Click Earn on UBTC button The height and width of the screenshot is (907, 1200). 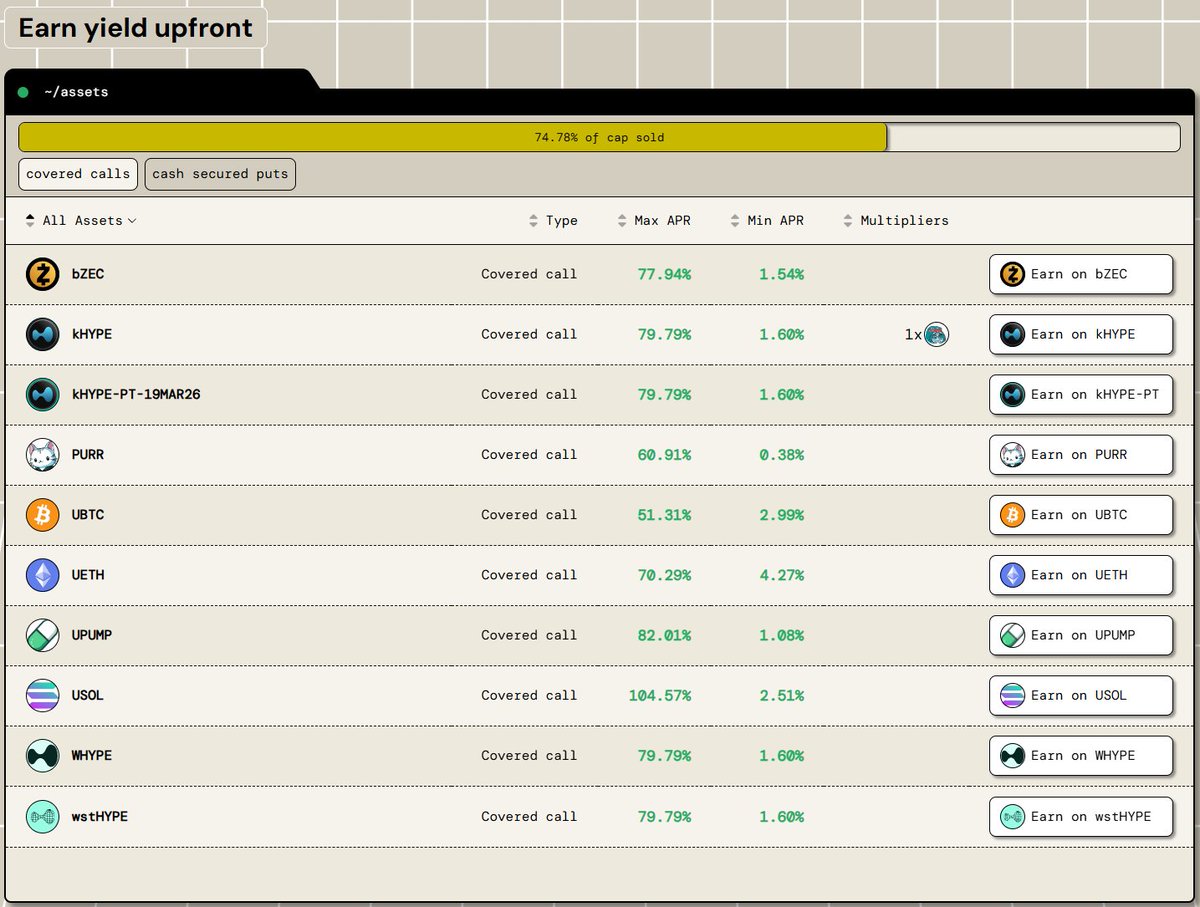pos(1080,515)
